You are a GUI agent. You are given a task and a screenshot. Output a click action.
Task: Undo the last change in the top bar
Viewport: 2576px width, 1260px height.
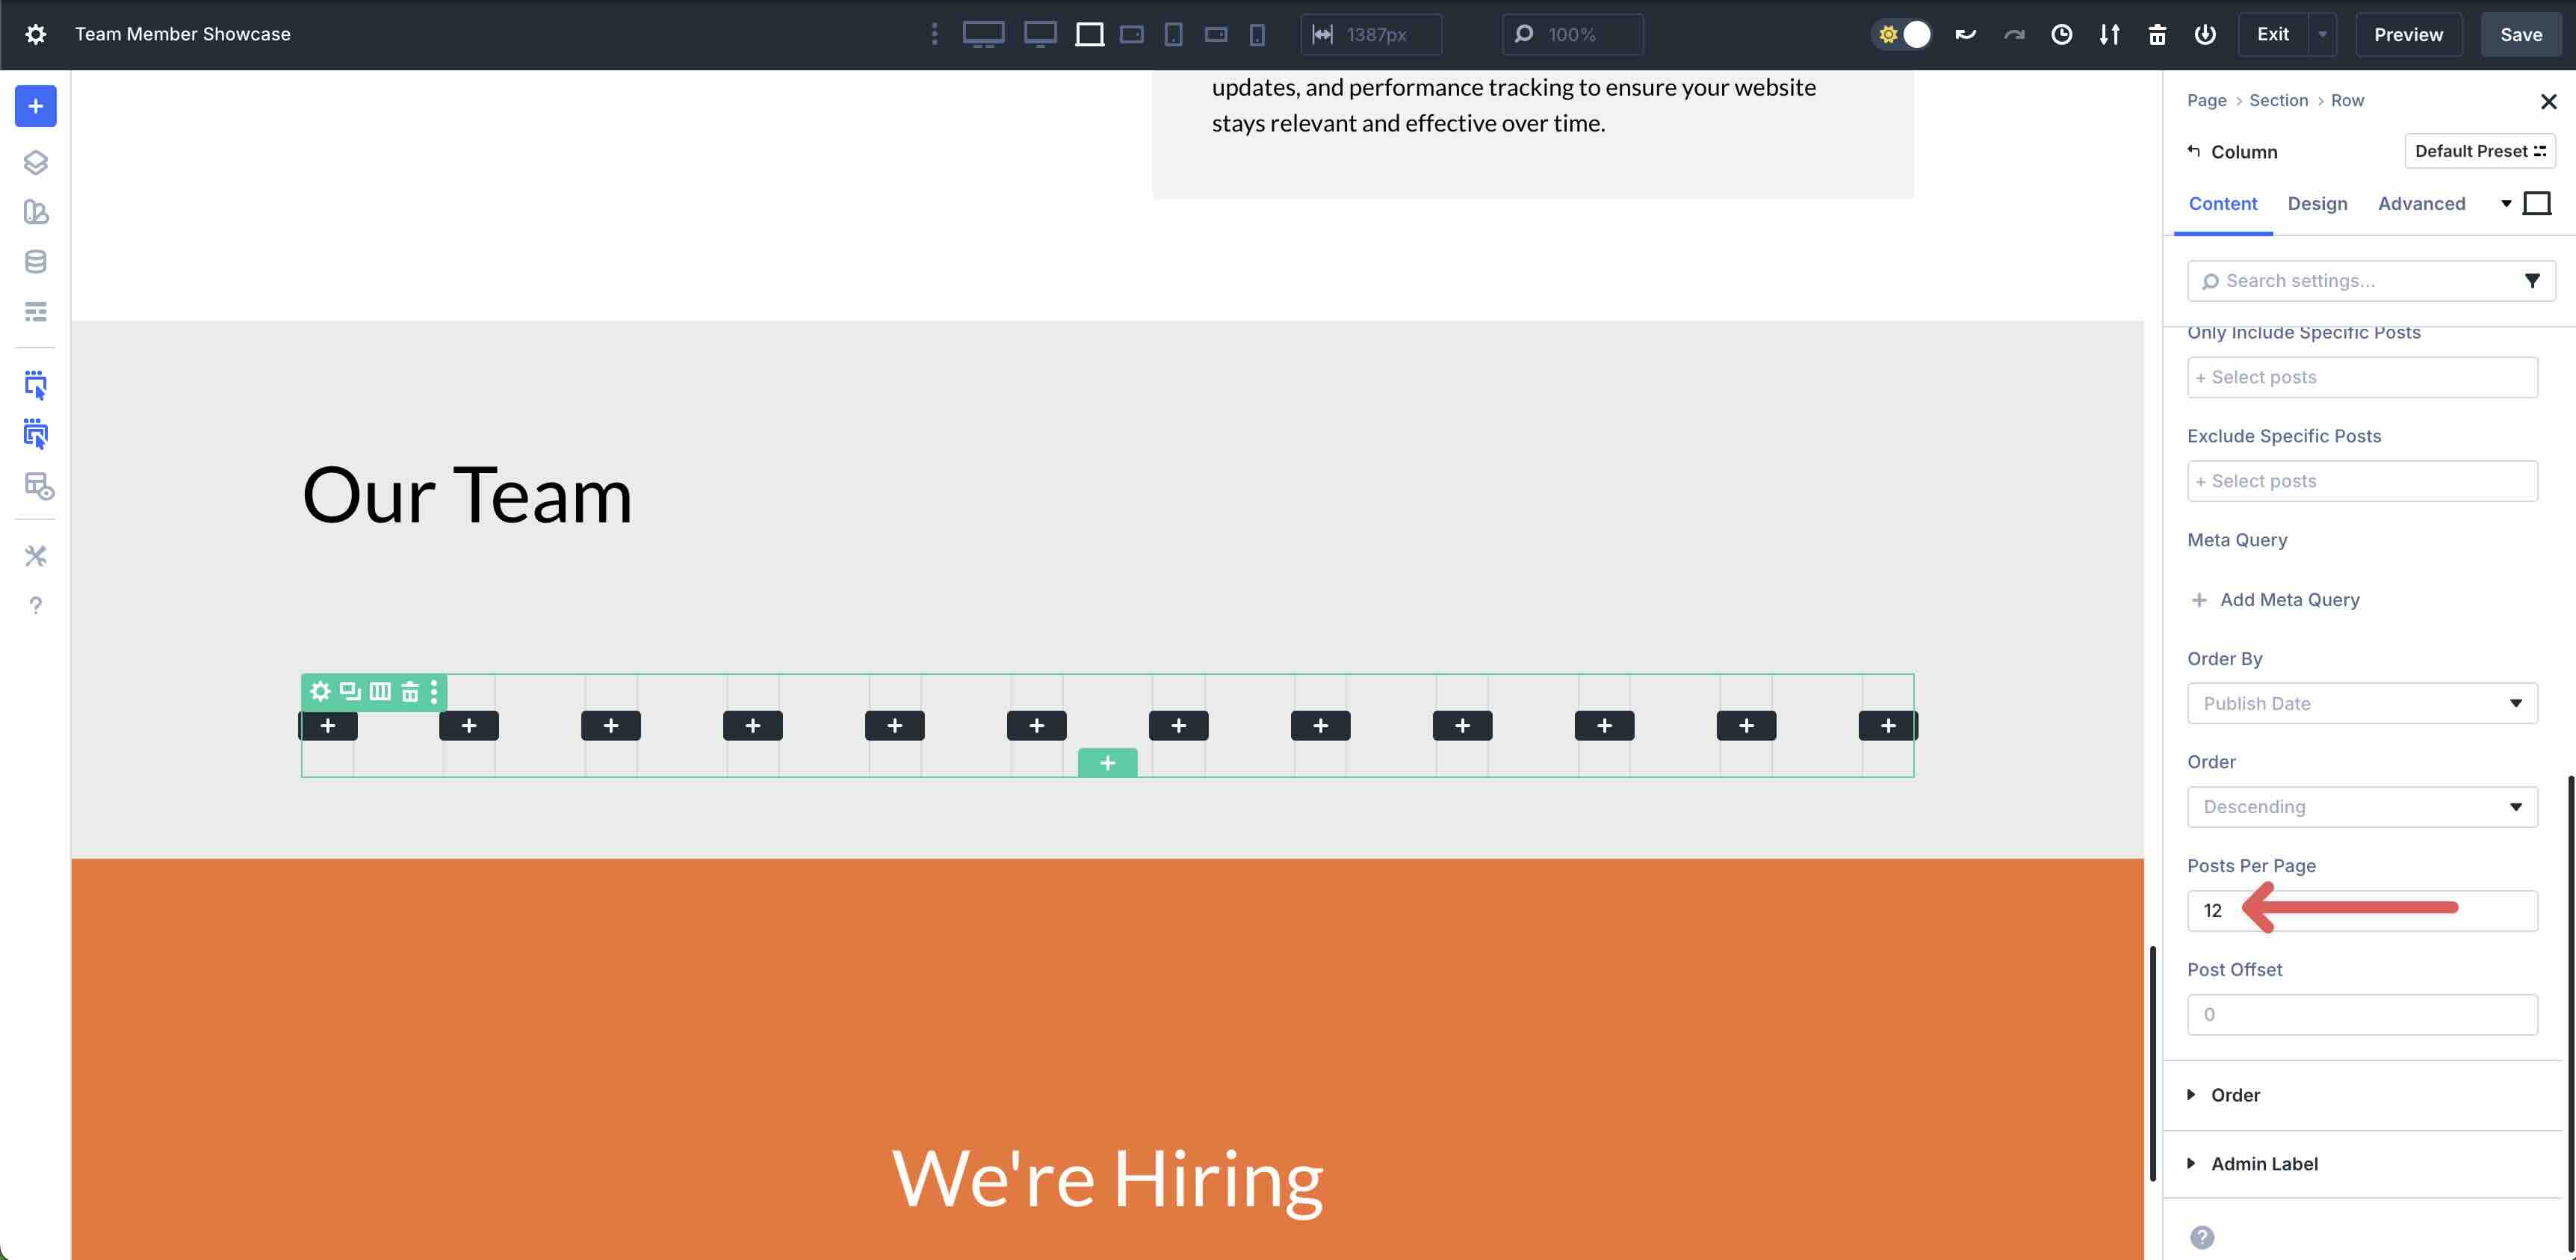1964,34
